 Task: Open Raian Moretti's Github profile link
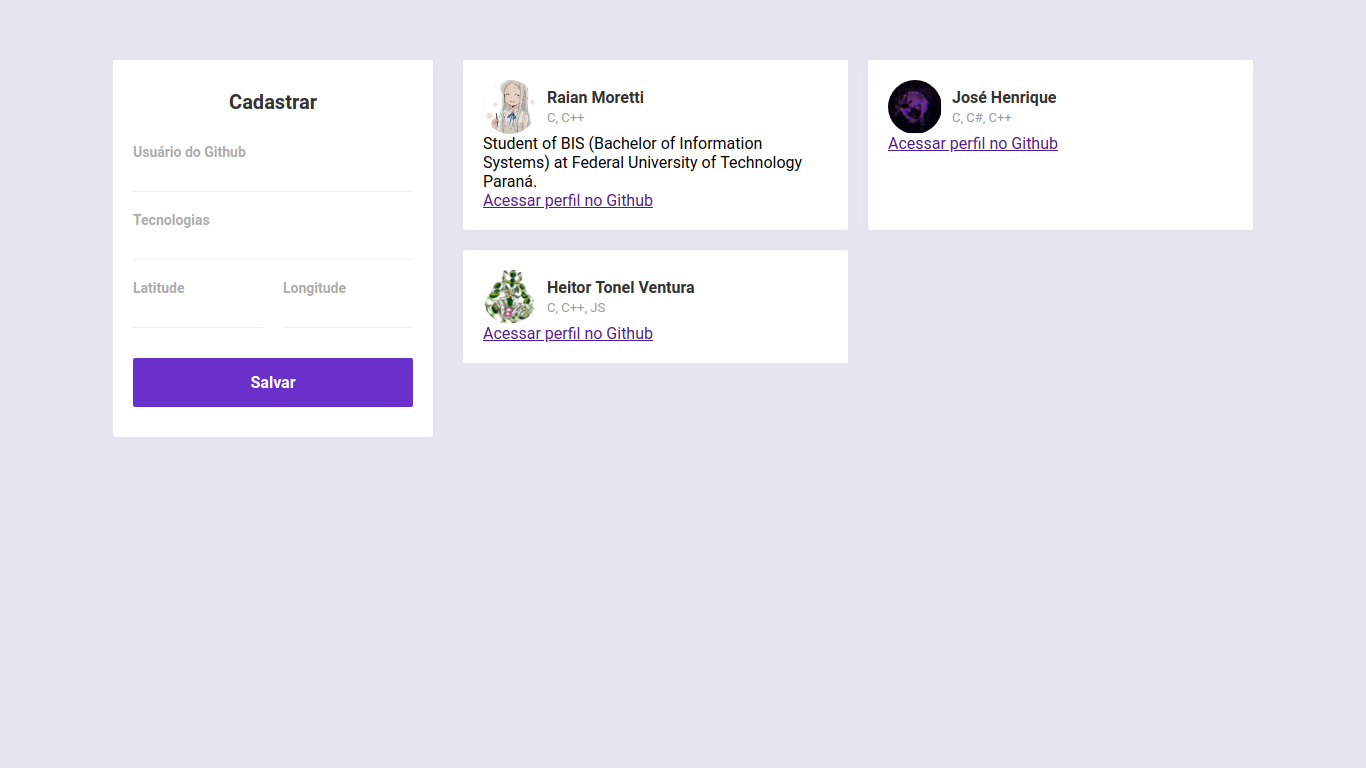click(568, 200)
